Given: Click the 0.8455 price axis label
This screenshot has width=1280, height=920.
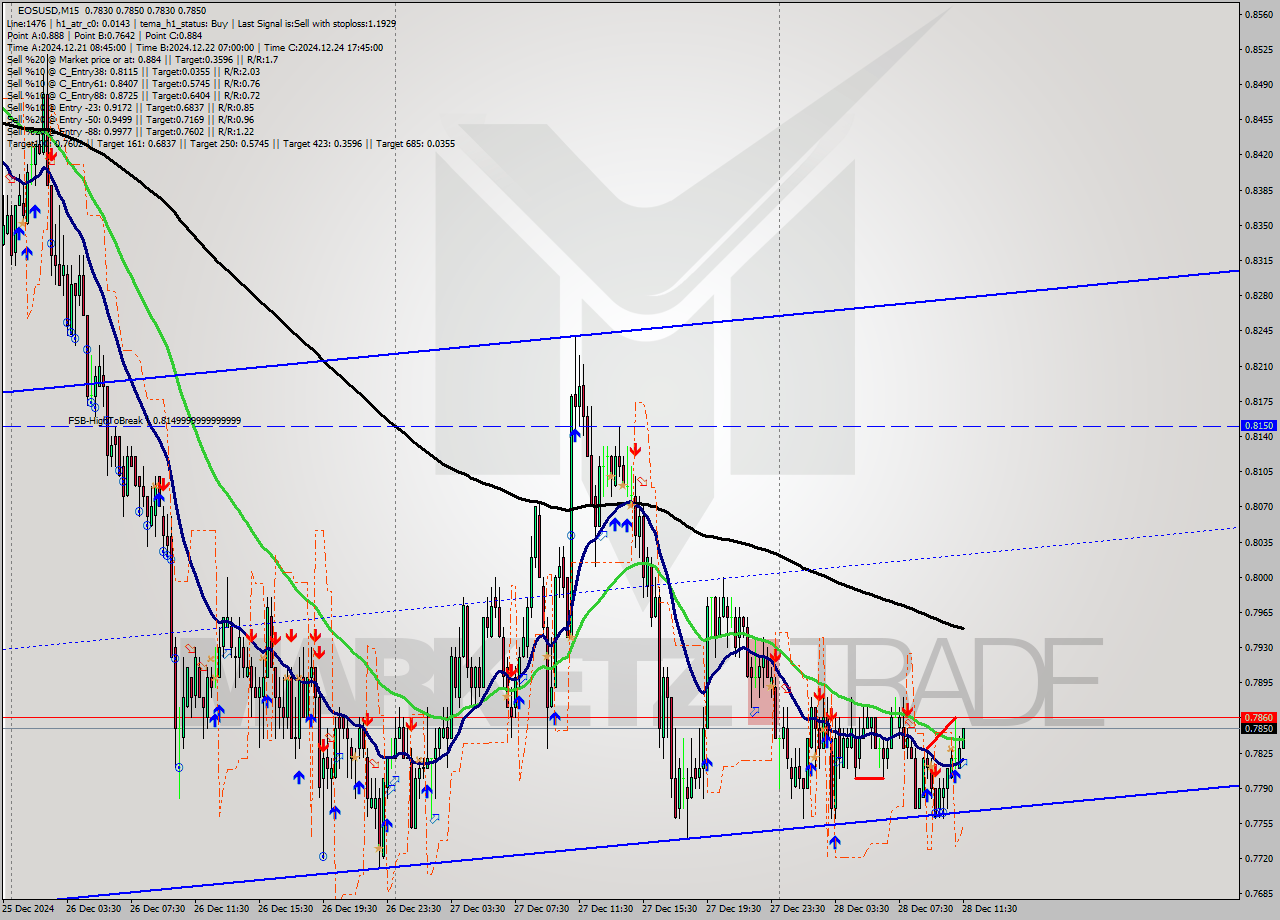Looking at the screenshot, I should tap(1259, 119).
